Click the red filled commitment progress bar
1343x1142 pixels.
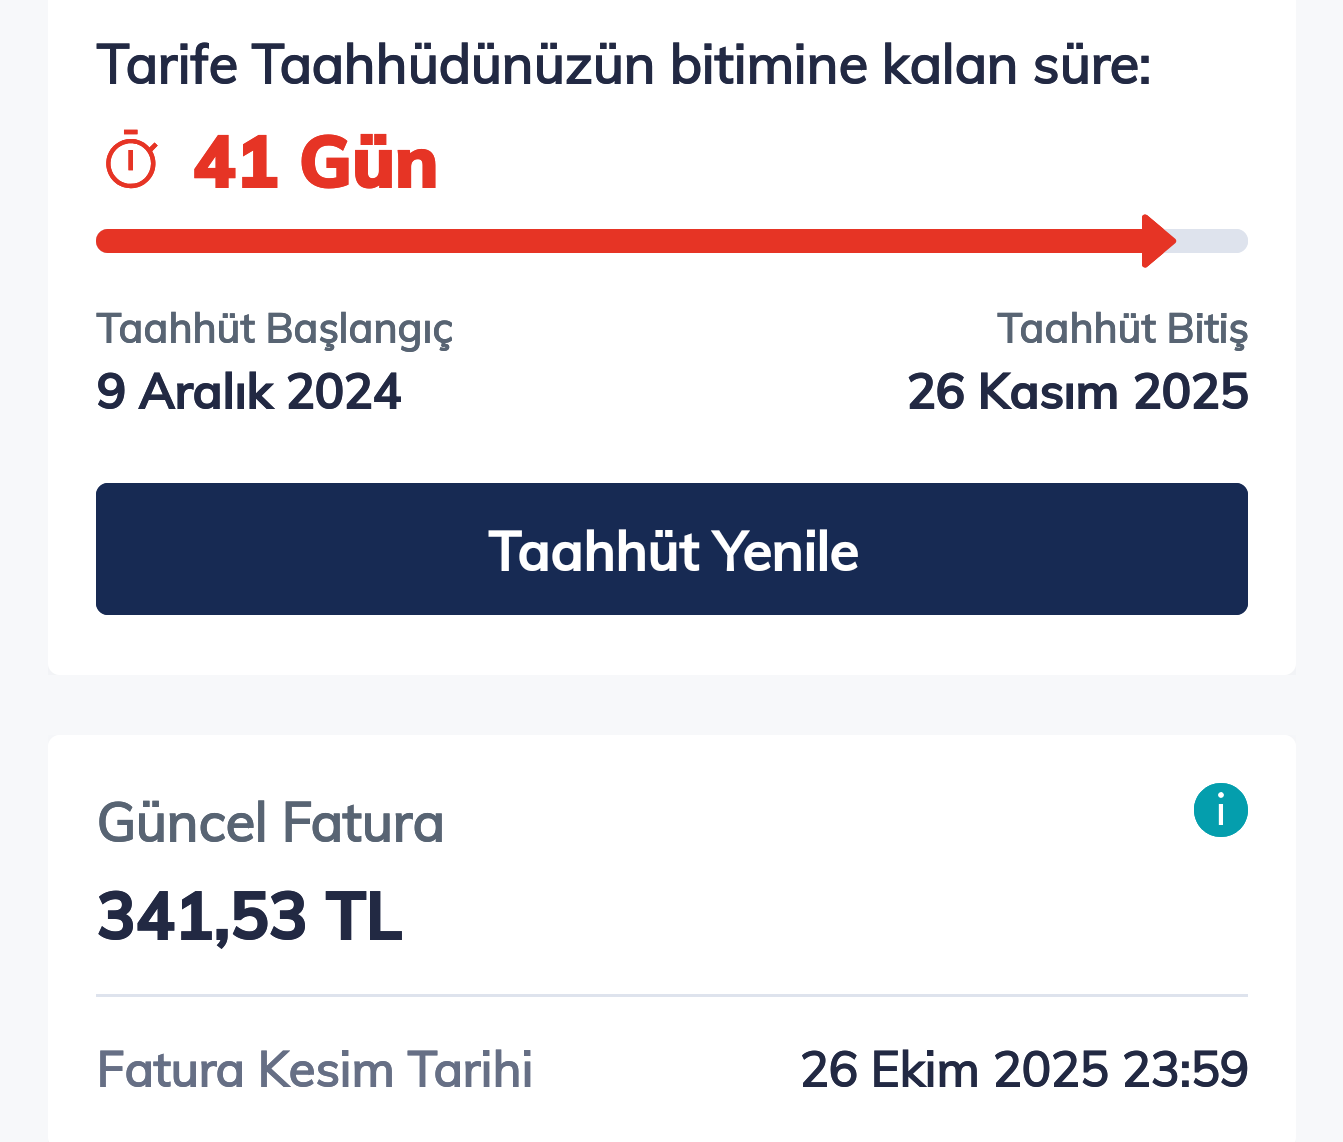(x=620, y=241)
